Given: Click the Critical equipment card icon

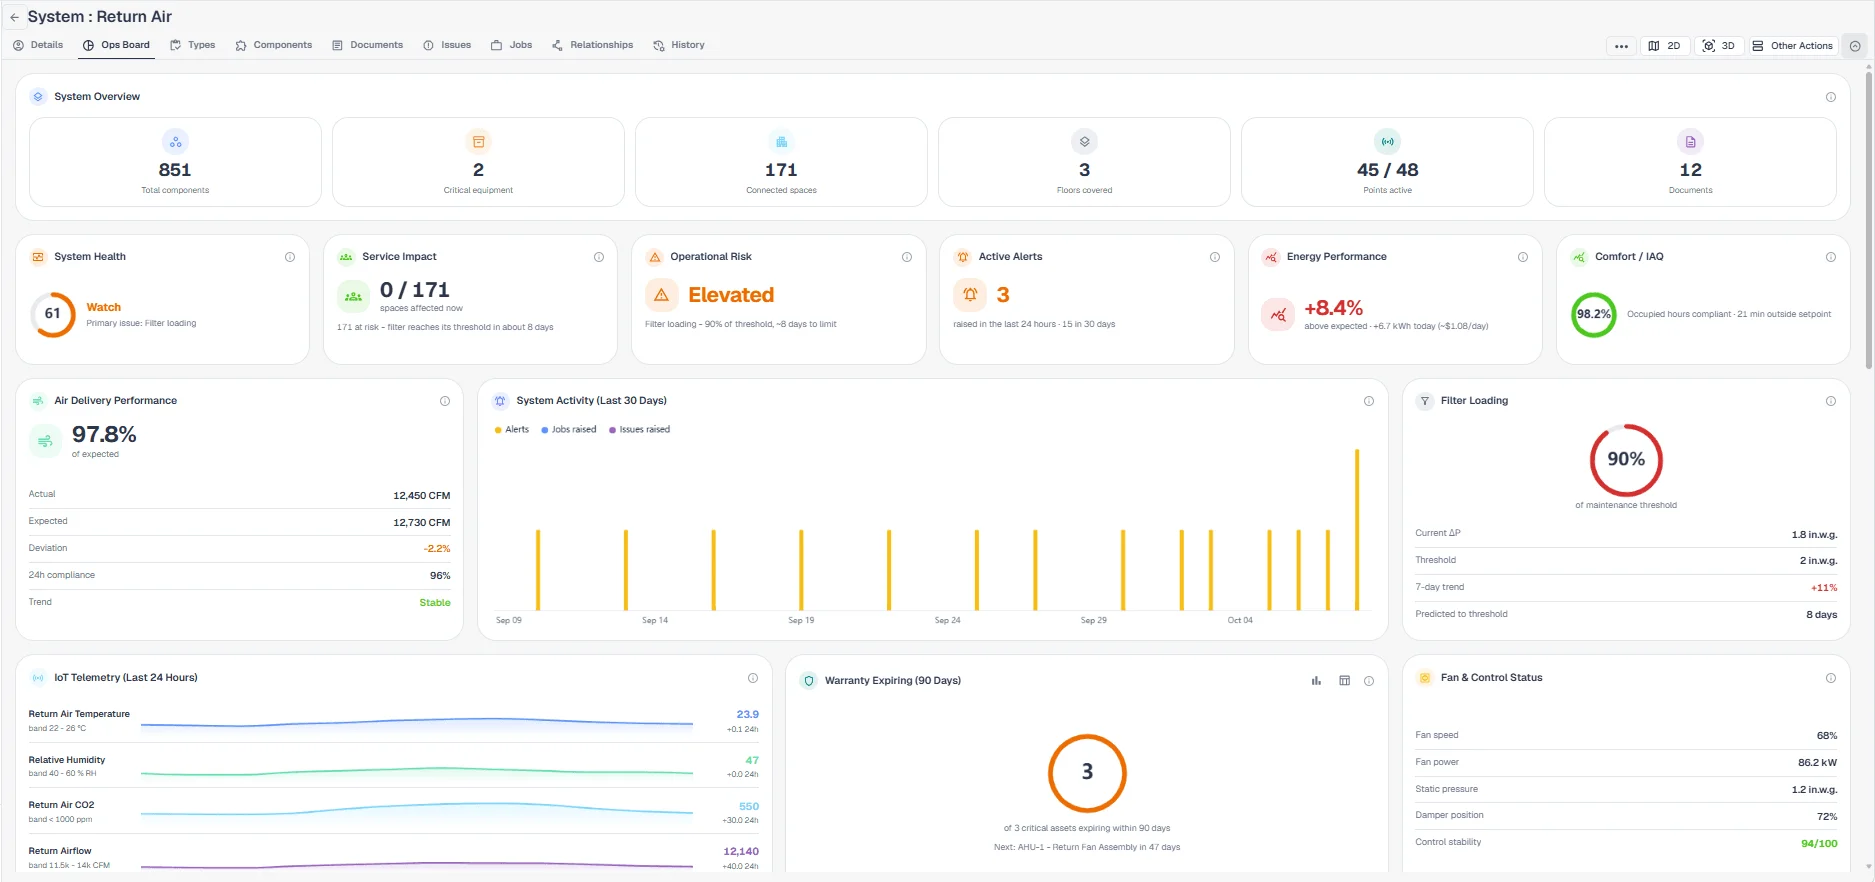Looking at the screenshot, I should [478, 142].
